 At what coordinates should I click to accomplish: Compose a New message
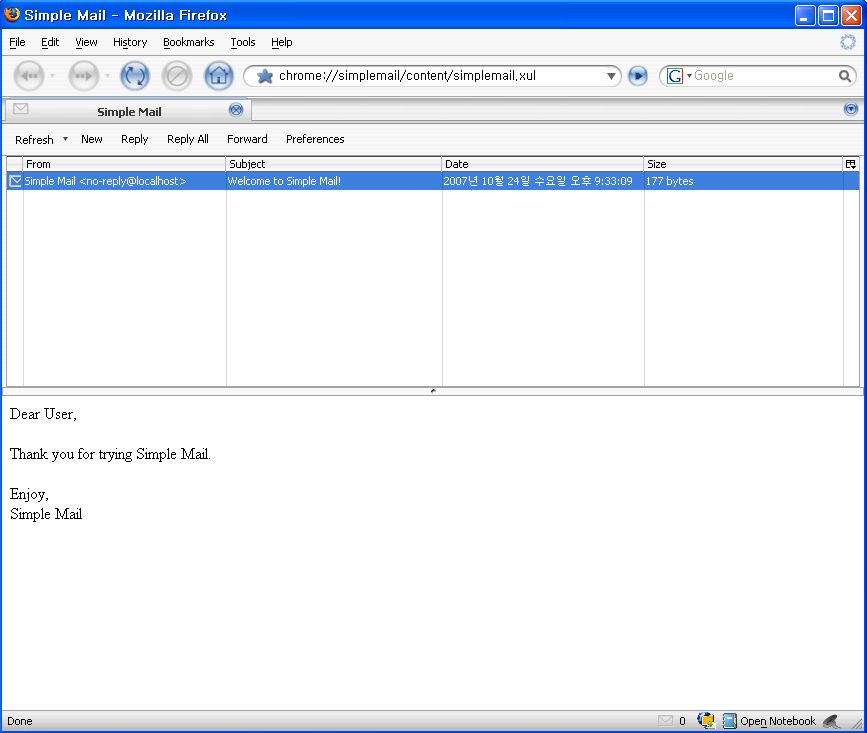92,139
